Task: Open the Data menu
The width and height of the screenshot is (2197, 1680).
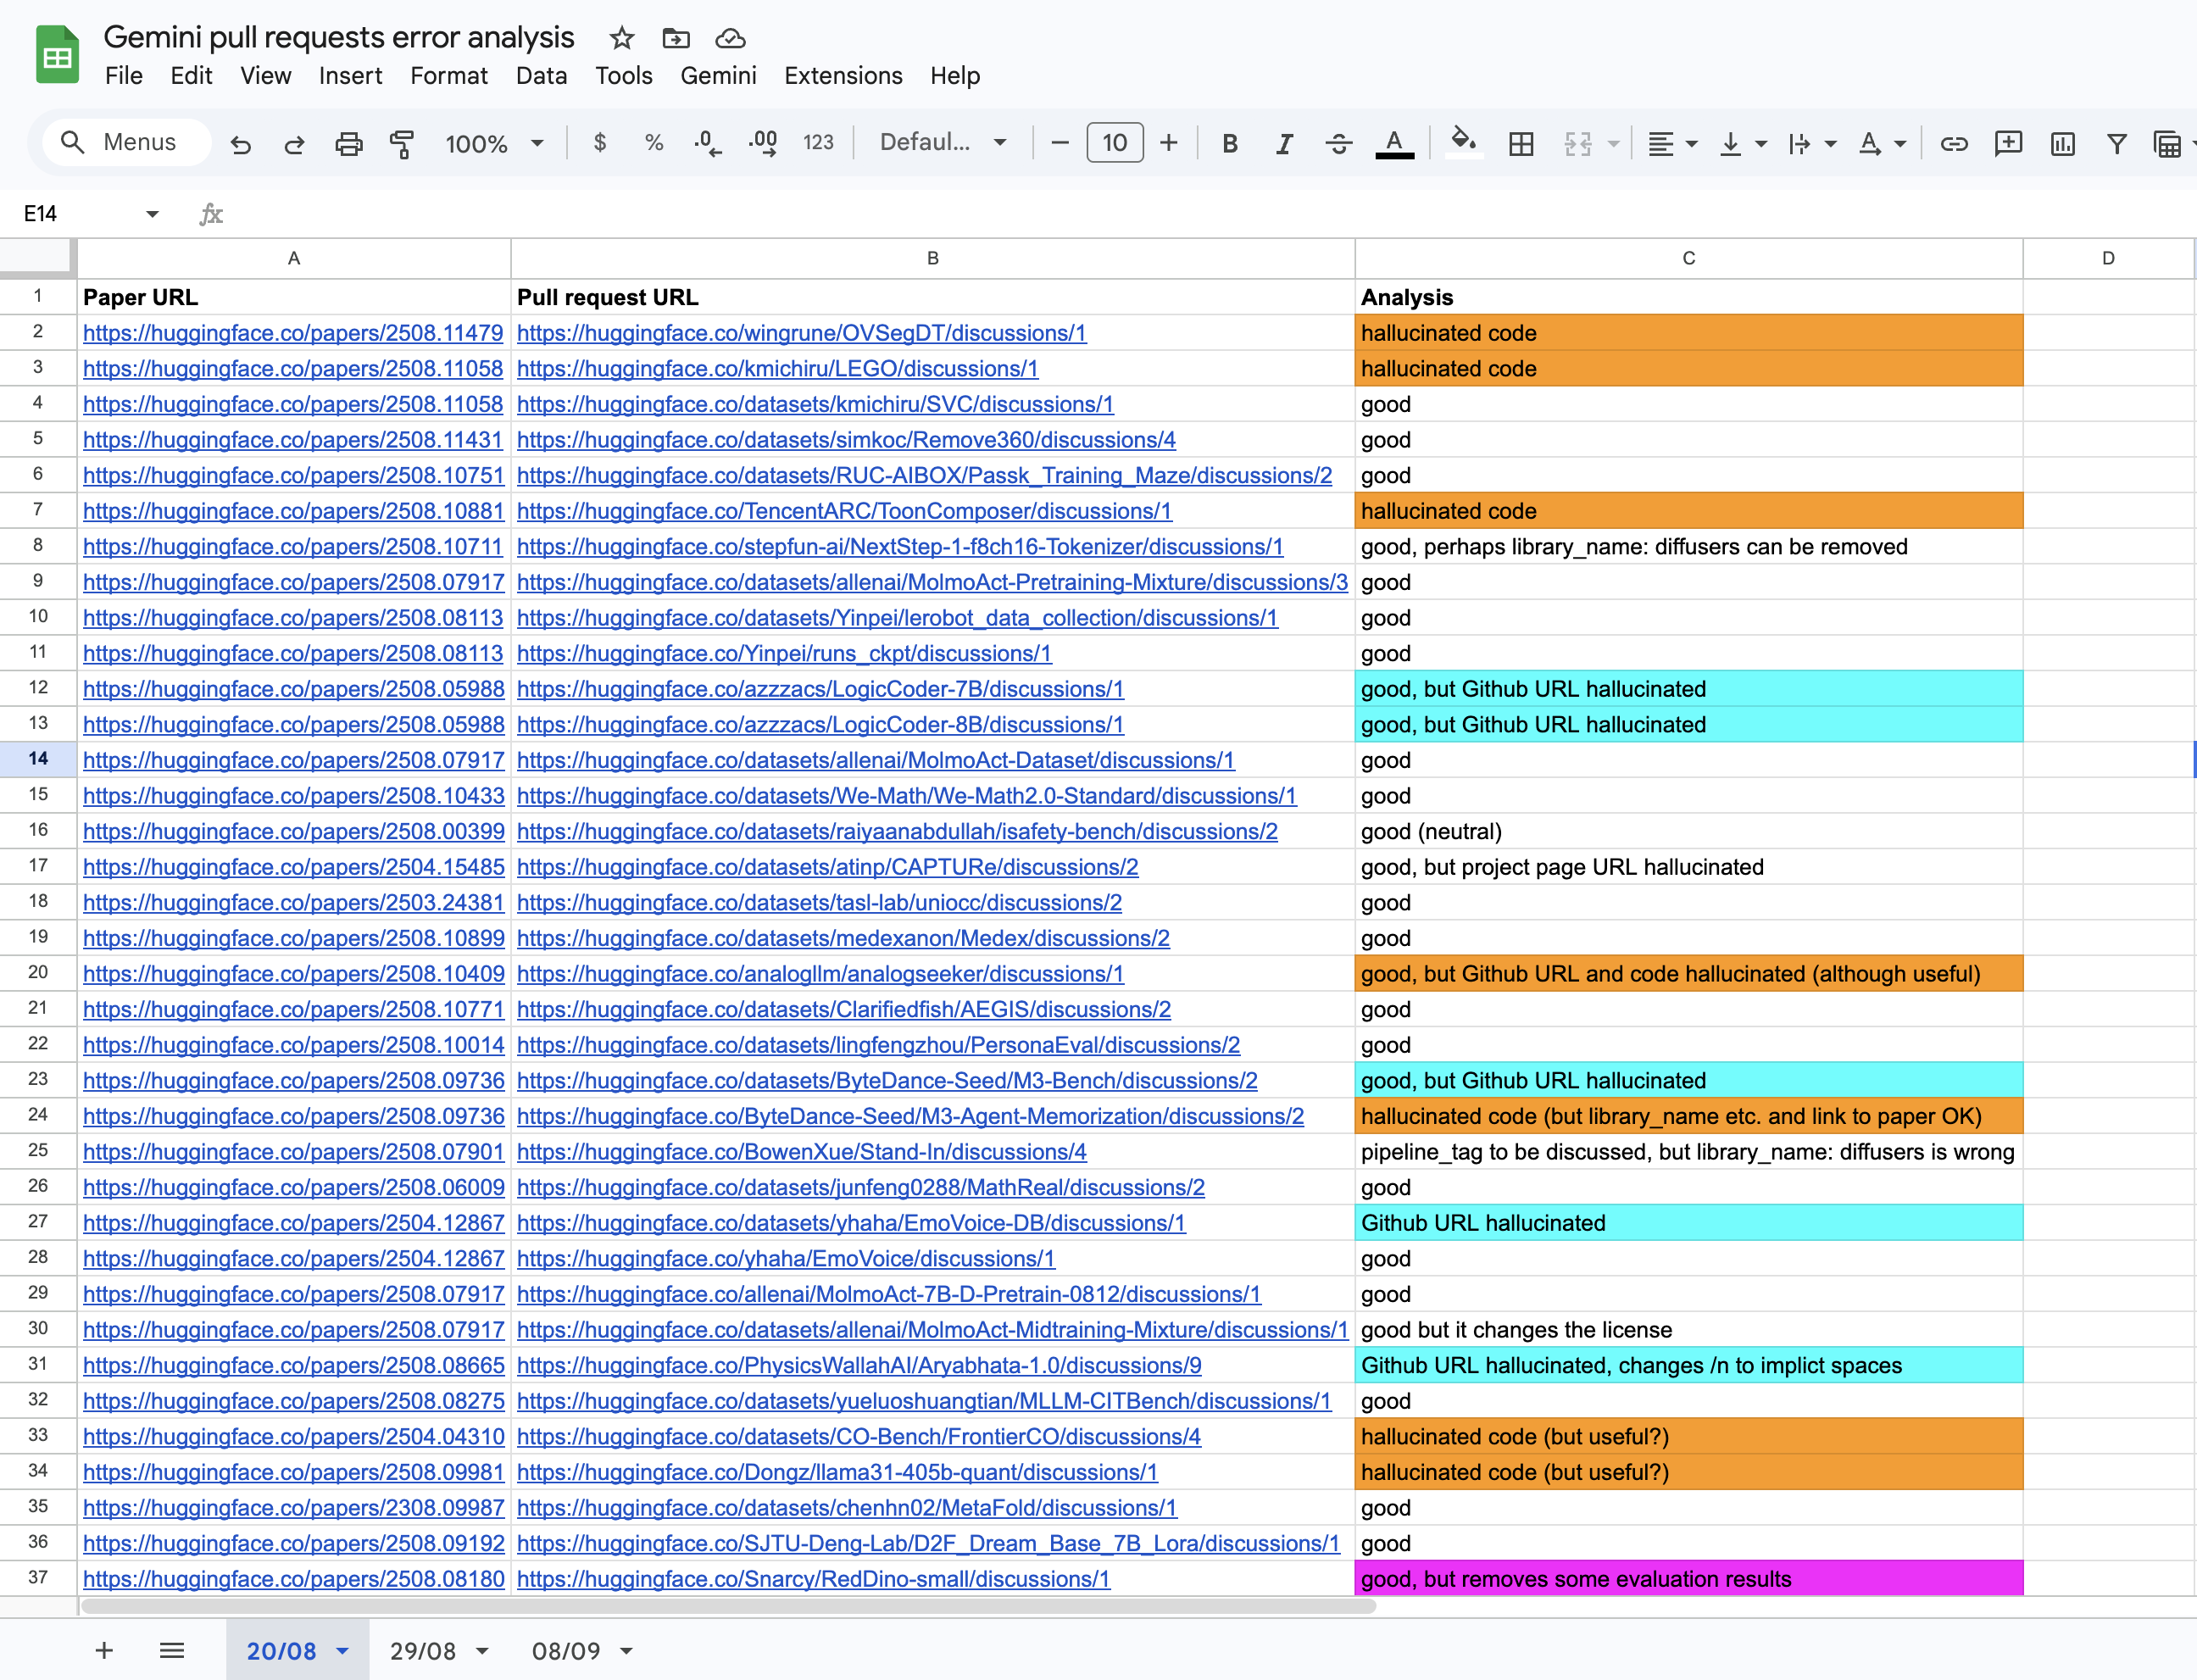Action: 541,76
